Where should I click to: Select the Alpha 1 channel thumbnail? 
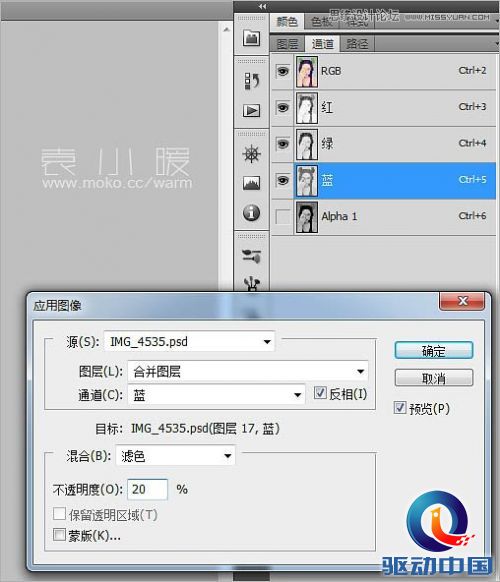pyautogui.click(x=307, y=217)
